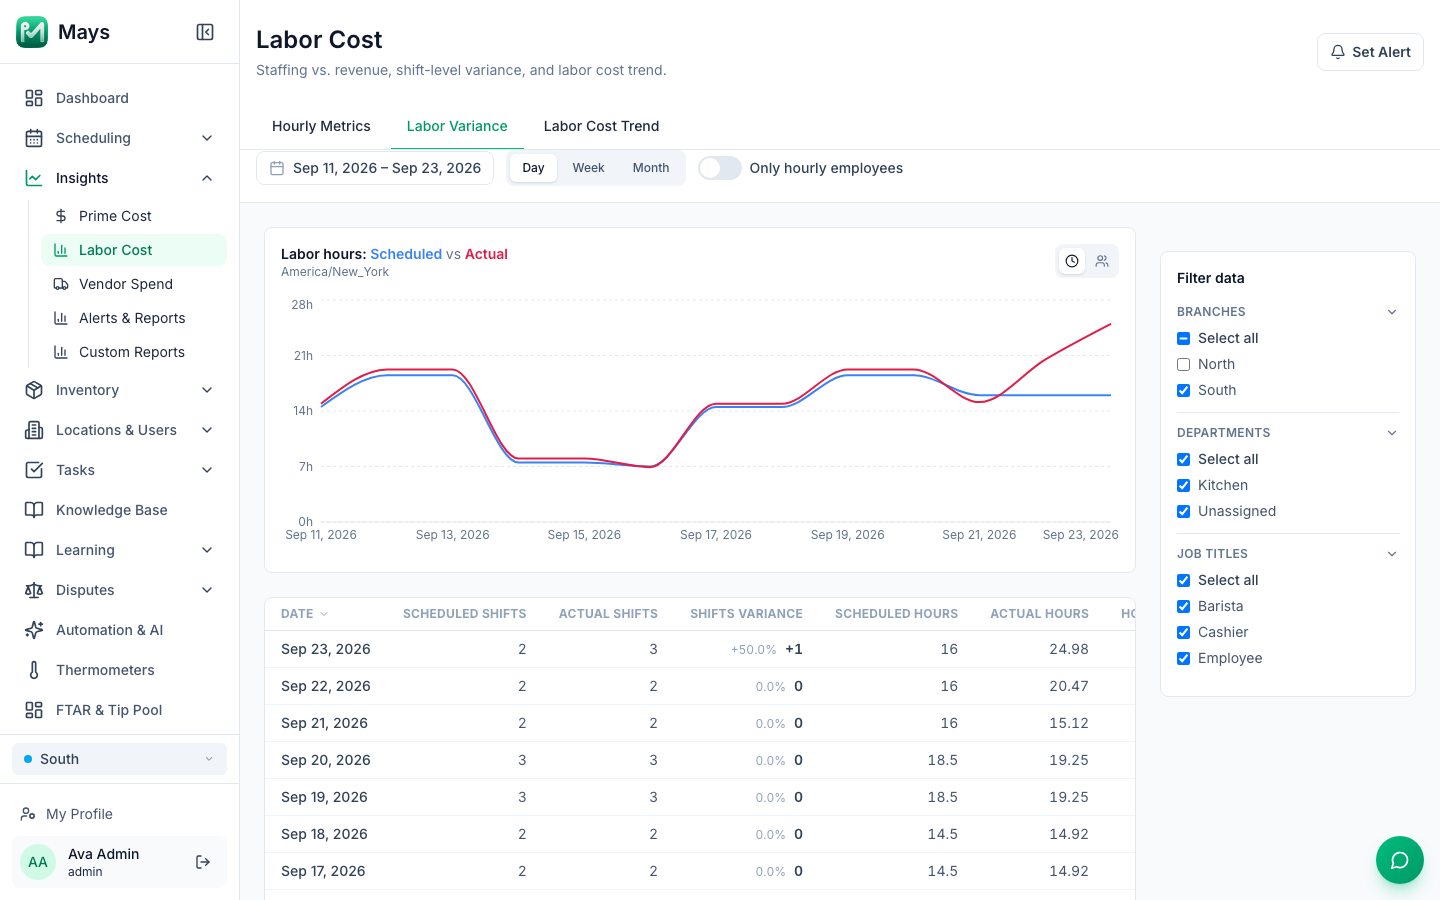Click the Automation & AI sparkle icon
This screenshot has height=900, width=1440.
(x=34, y=630)
